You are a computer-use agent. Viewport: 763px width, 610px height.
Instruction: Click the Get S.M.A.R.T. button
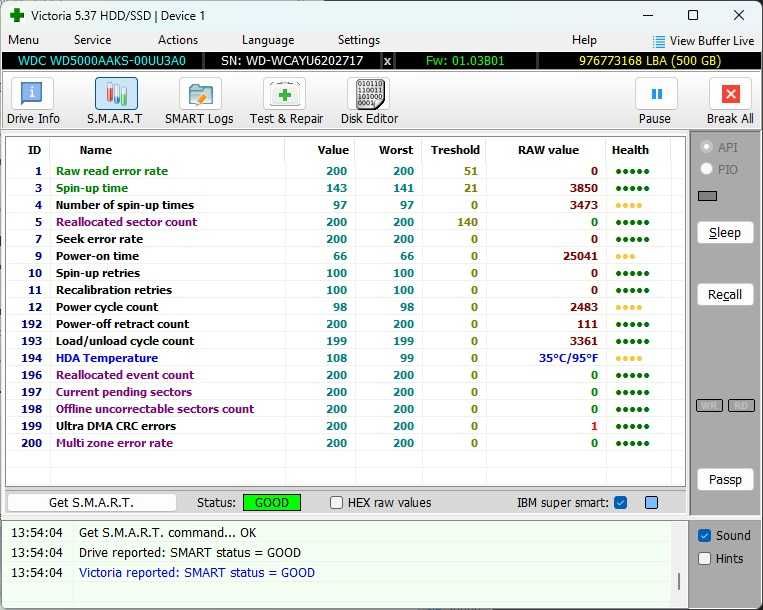point(91,502)
